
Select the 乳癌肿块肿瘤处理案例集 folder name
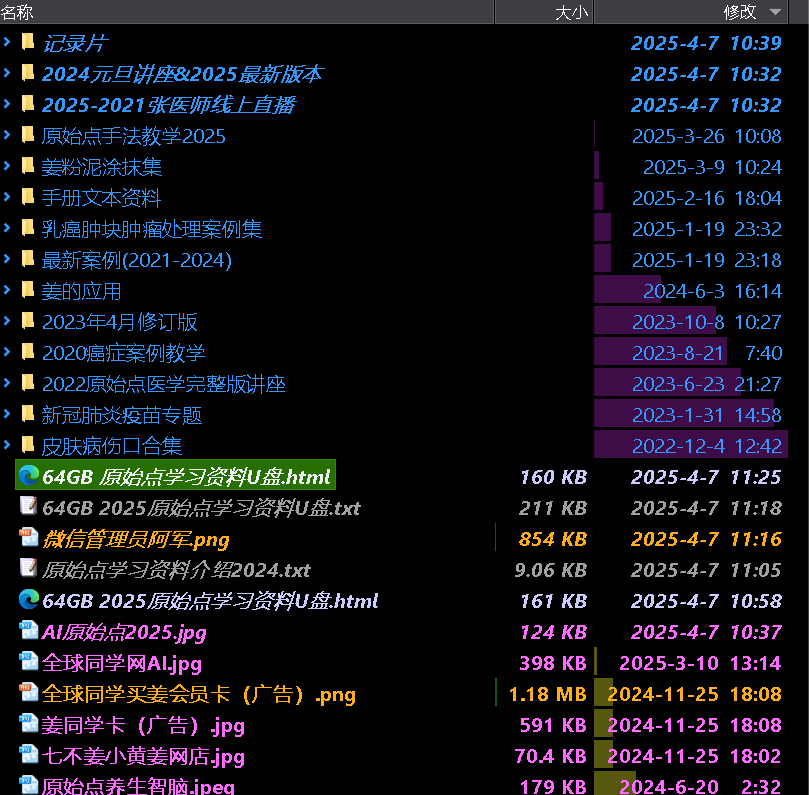click(152, 228)
